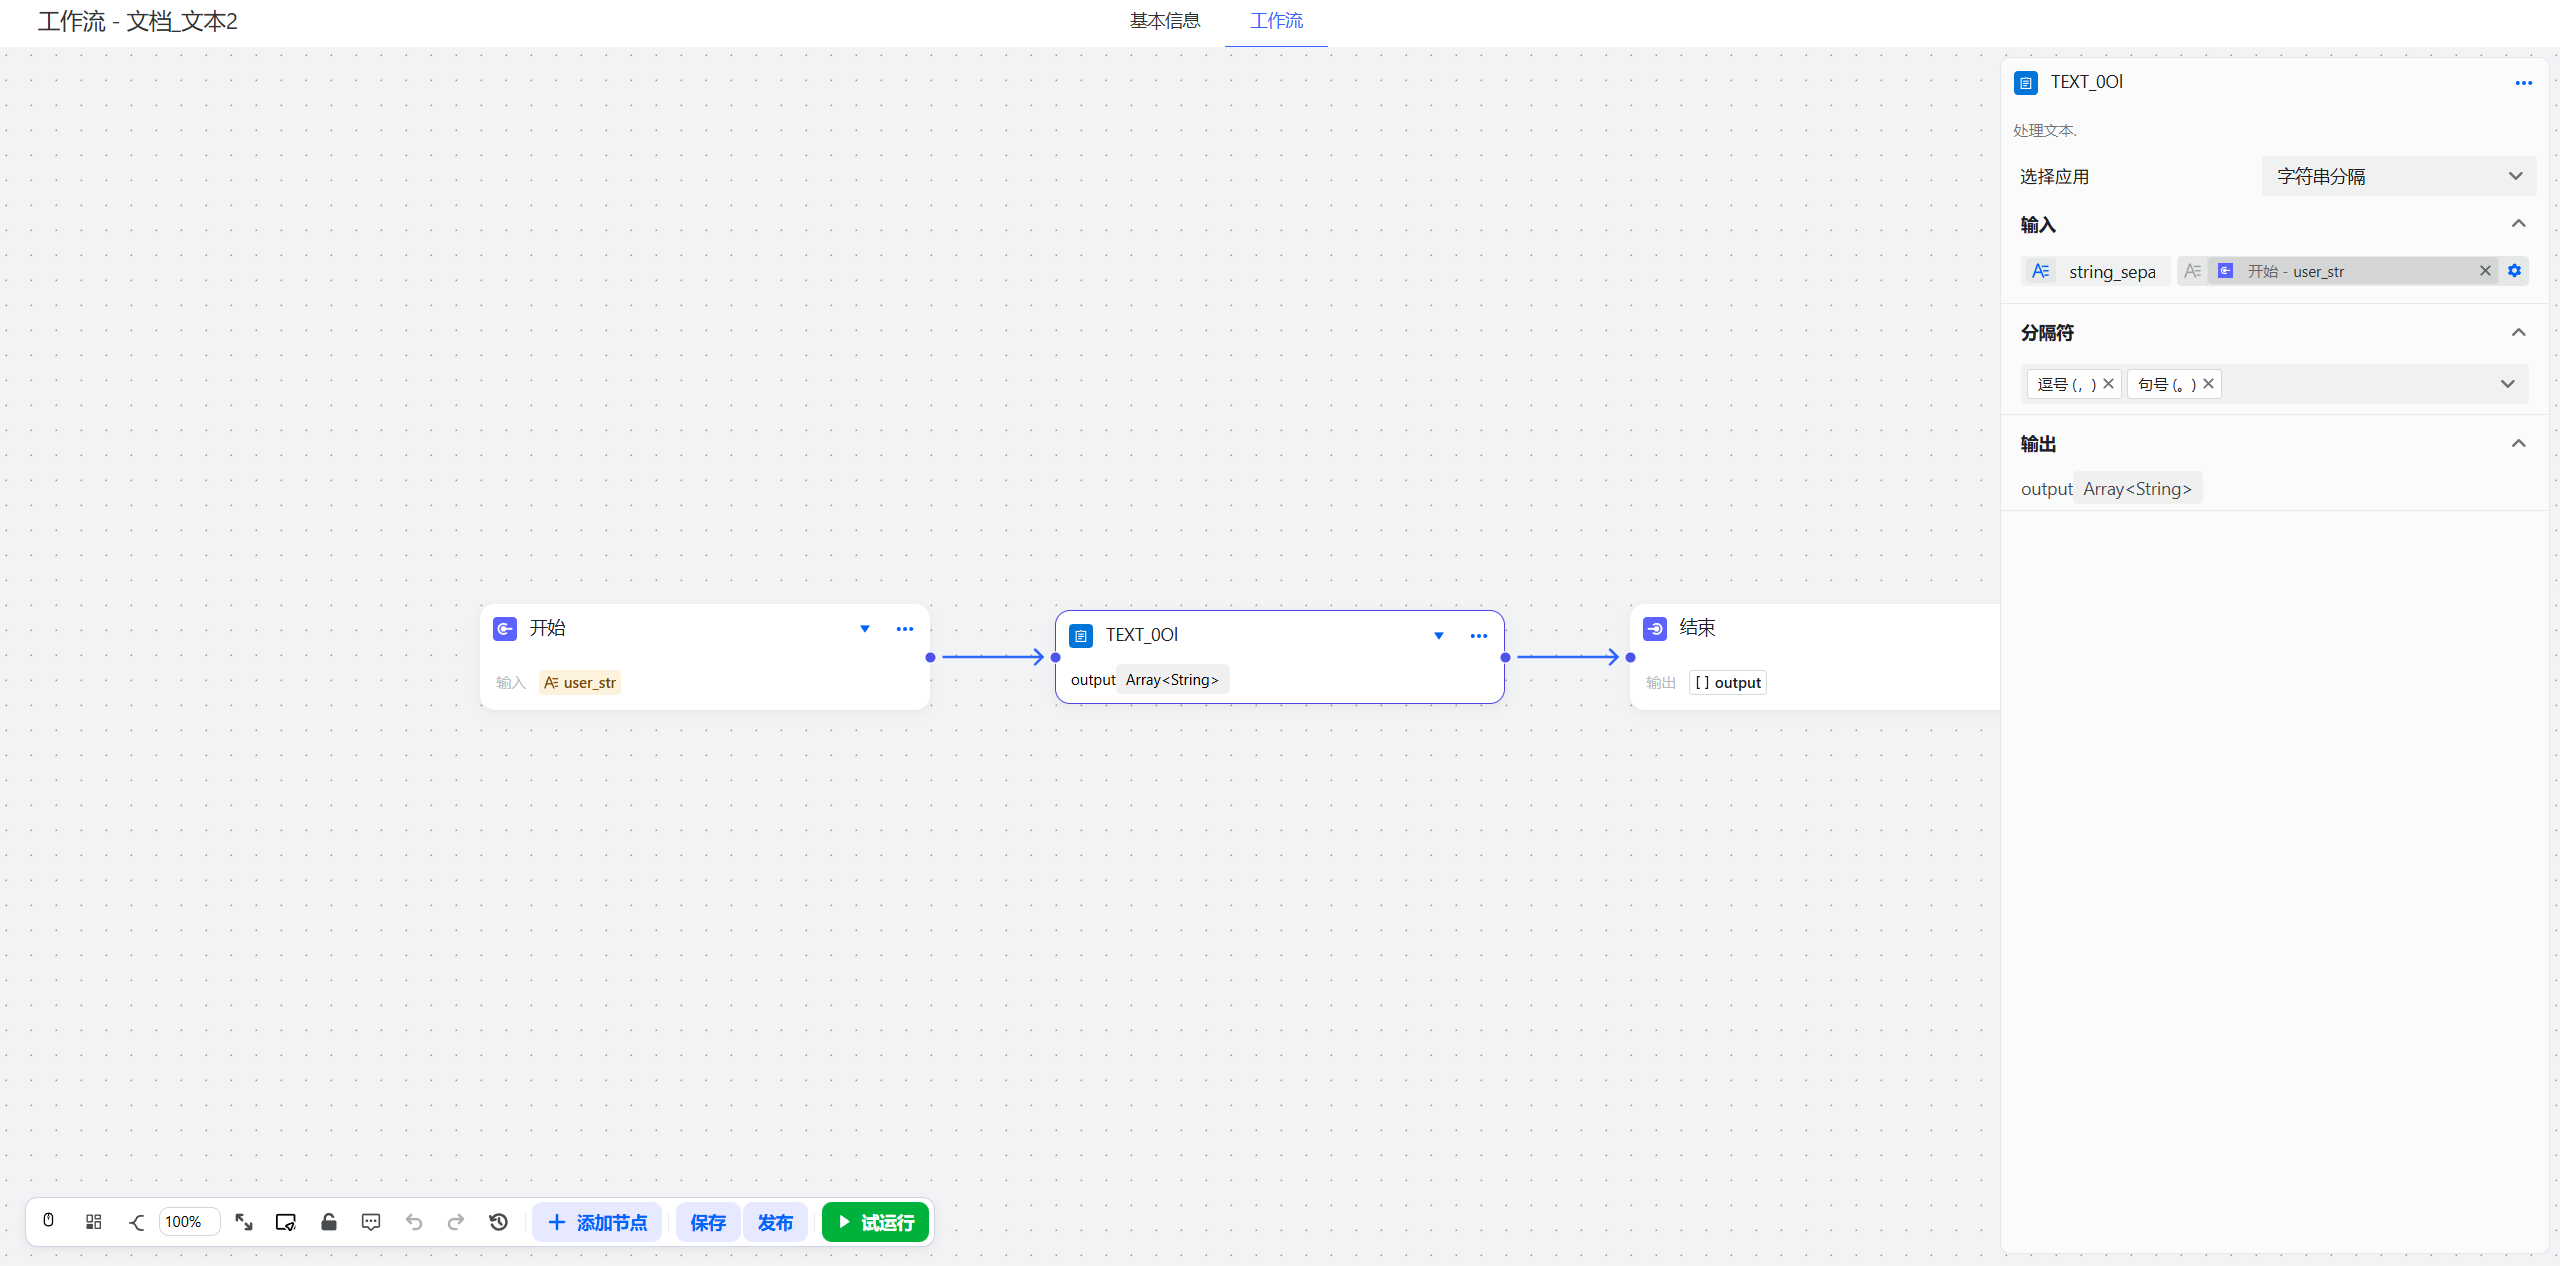Click the fit-to-view expand arrows icon

click(243, 1221)
